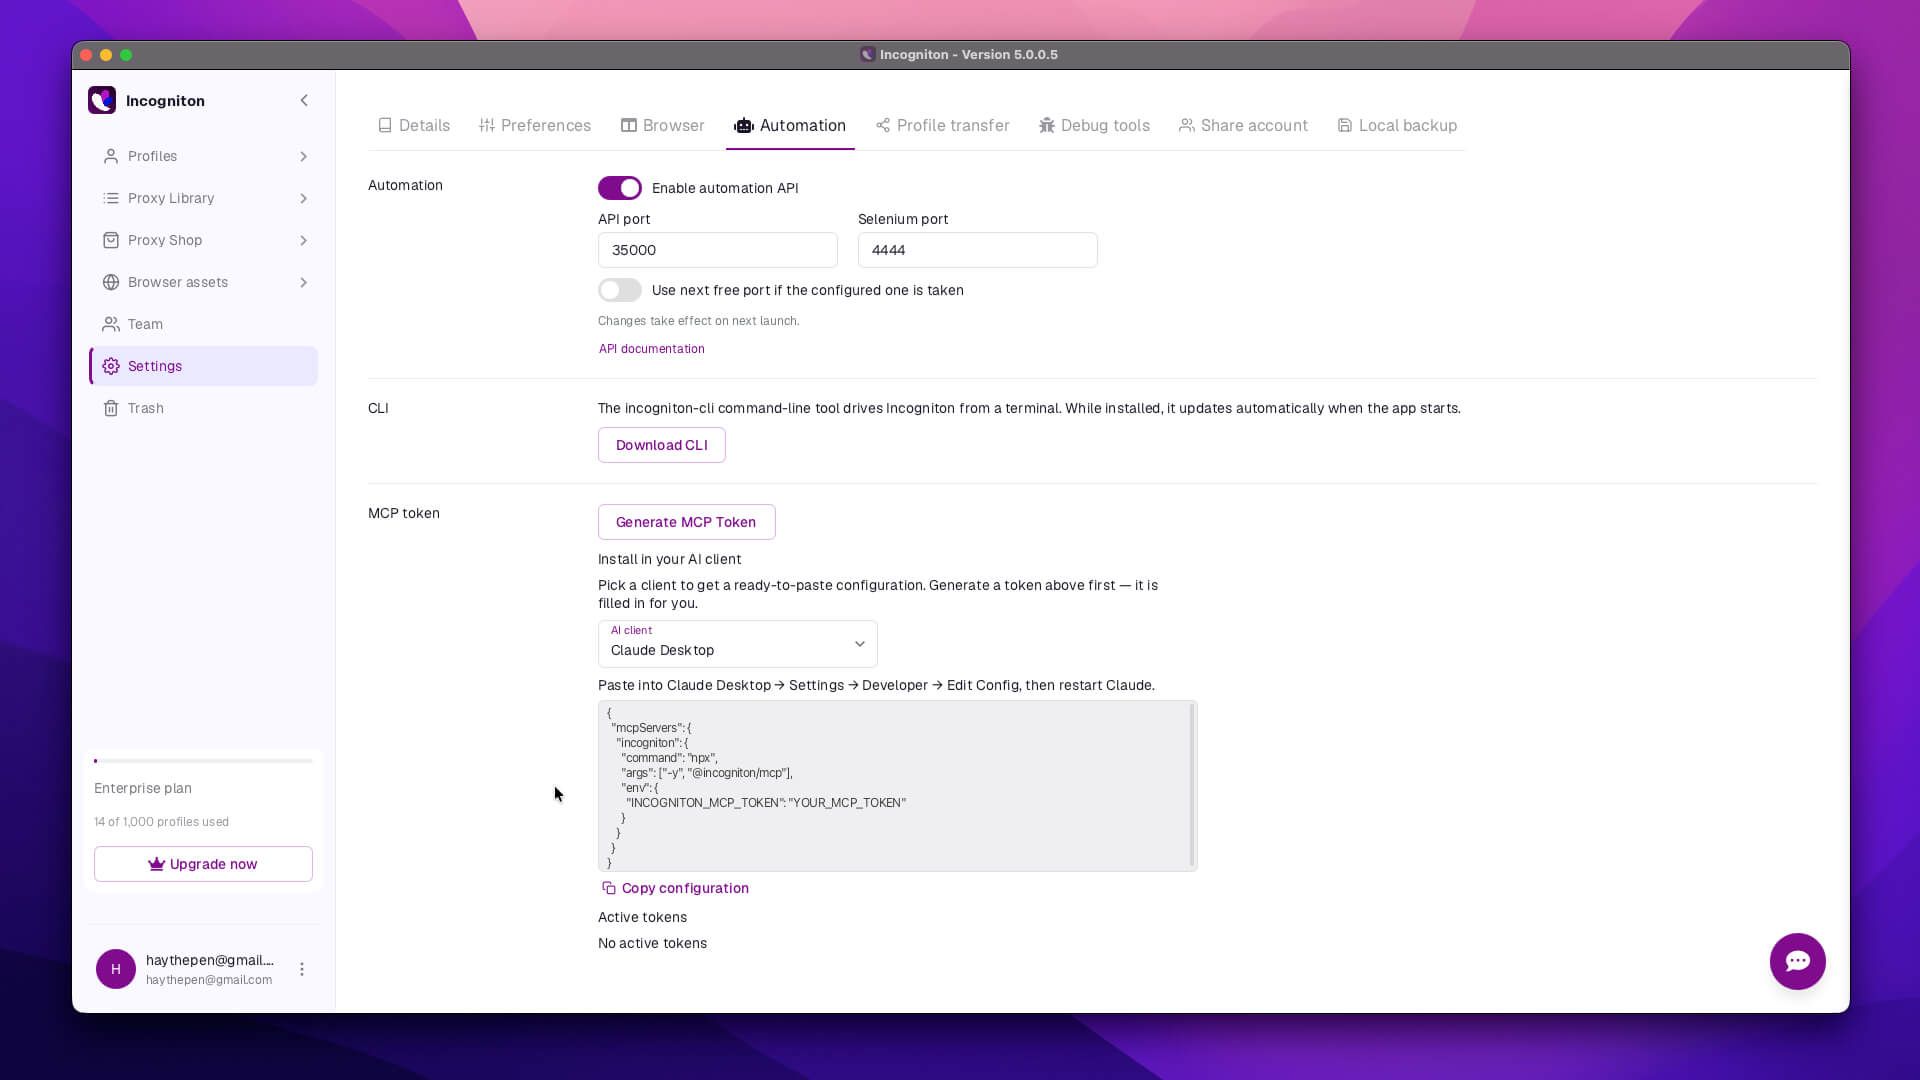Toggle use next free port option

(x=620, y=290)
